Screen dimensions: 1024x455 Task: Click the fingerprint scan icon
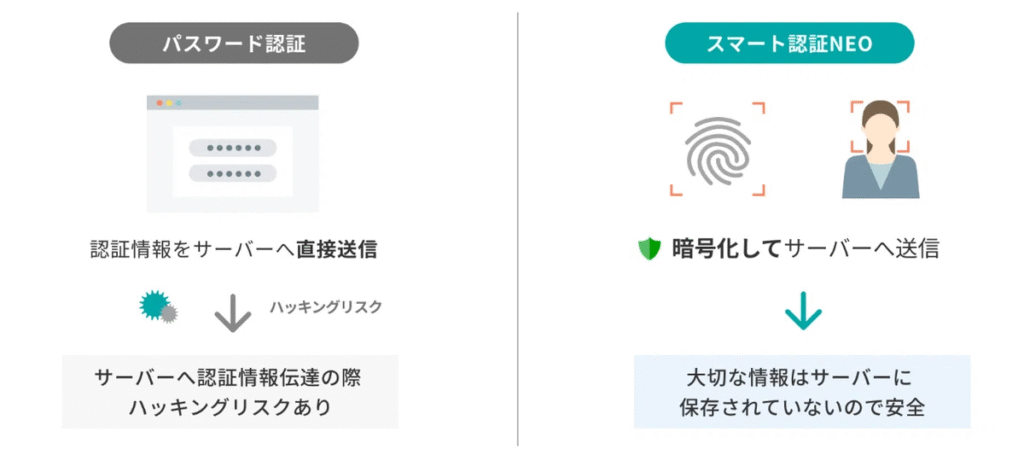(717, 148)
